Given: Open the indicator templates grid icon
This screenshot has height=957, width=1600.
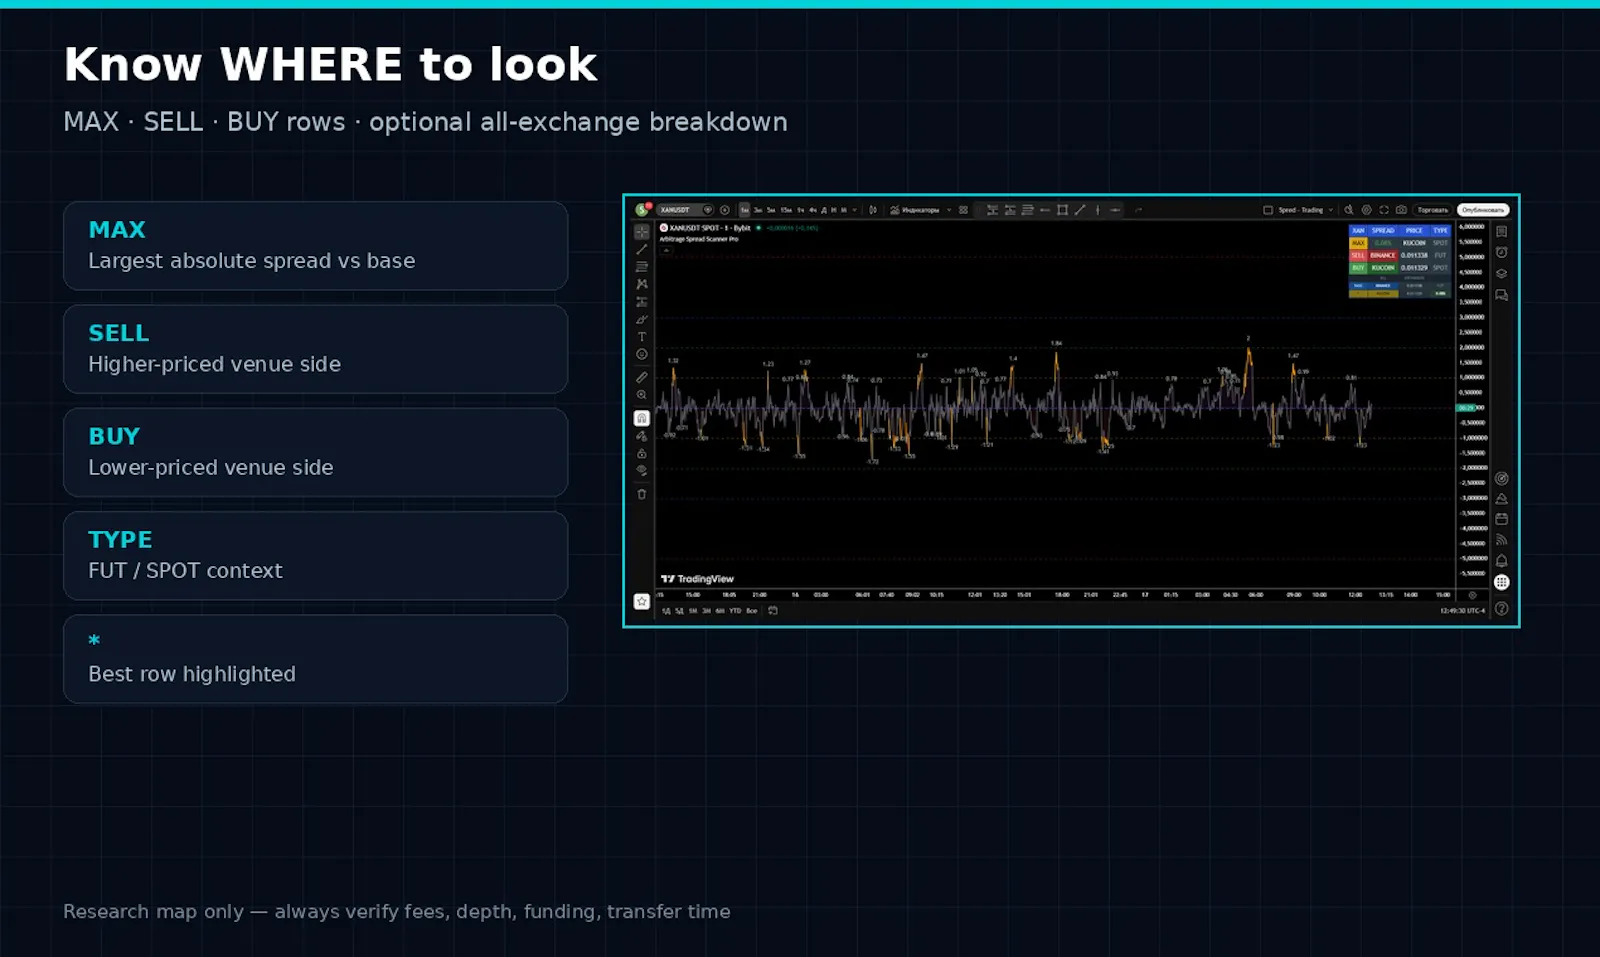Looking at the screenshot, I should (x=963, y=210).
